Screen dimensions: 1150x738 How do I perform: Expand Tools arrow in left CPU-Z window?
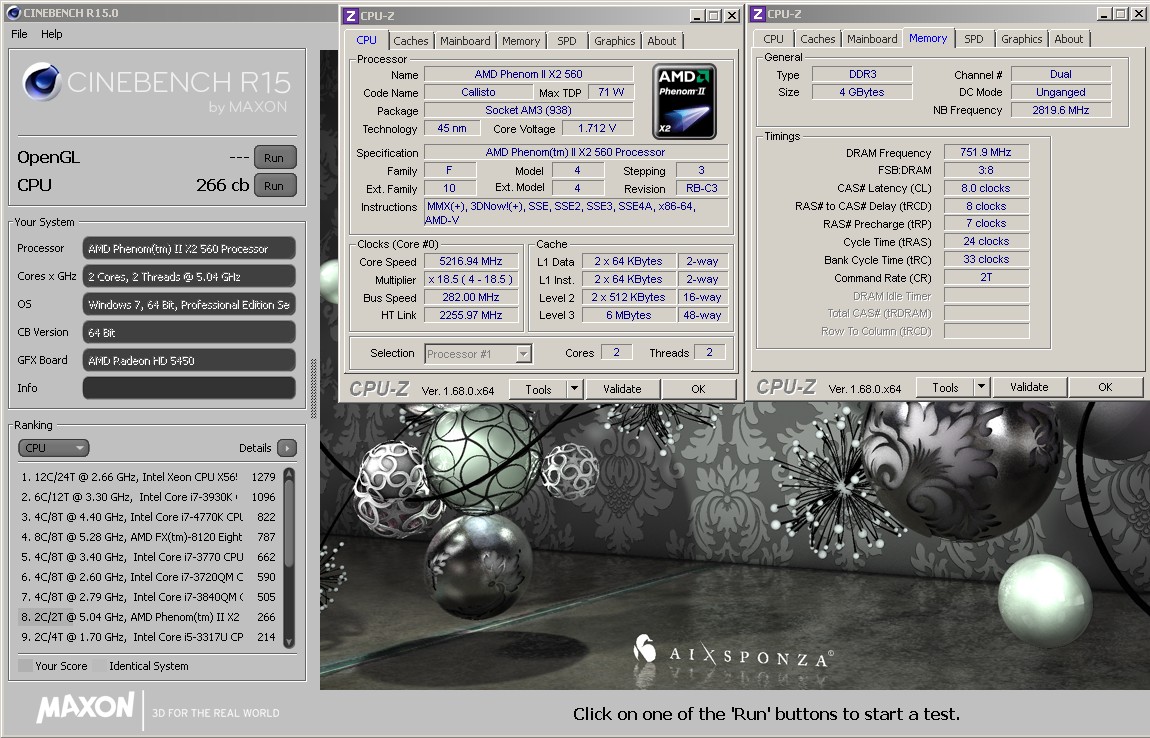point(574,389)
